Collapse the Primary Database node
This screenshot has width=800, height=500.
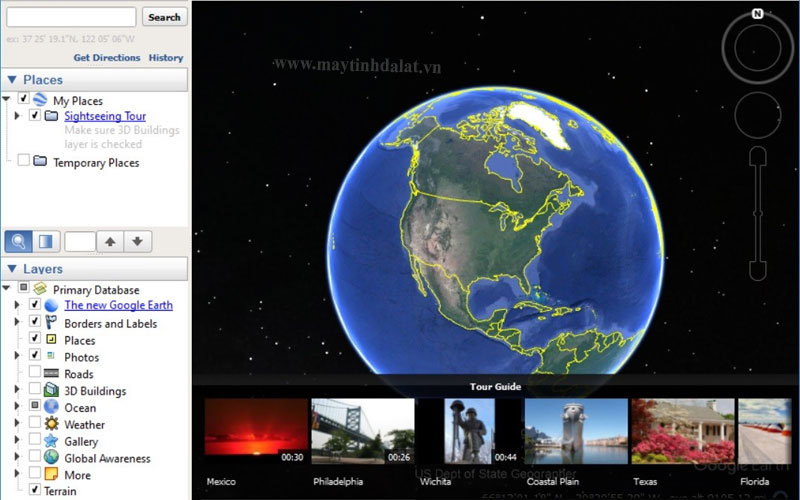click(x=6, y=288)
